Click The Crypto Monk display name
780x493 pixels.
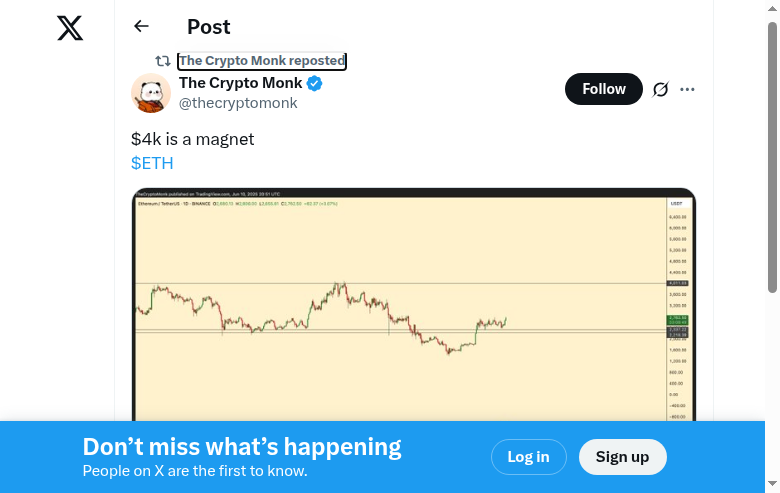click(240, 83)
